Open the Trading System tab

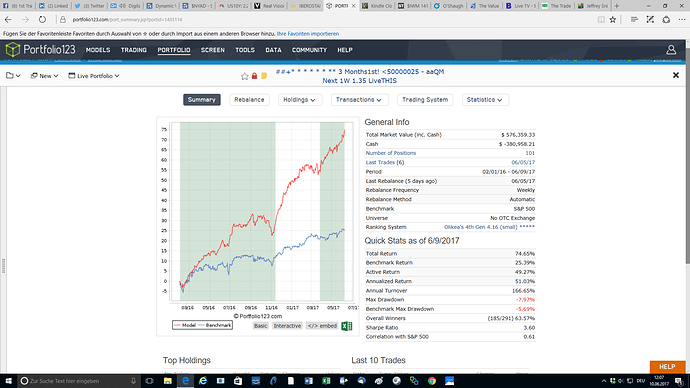[x=425, y=100]
